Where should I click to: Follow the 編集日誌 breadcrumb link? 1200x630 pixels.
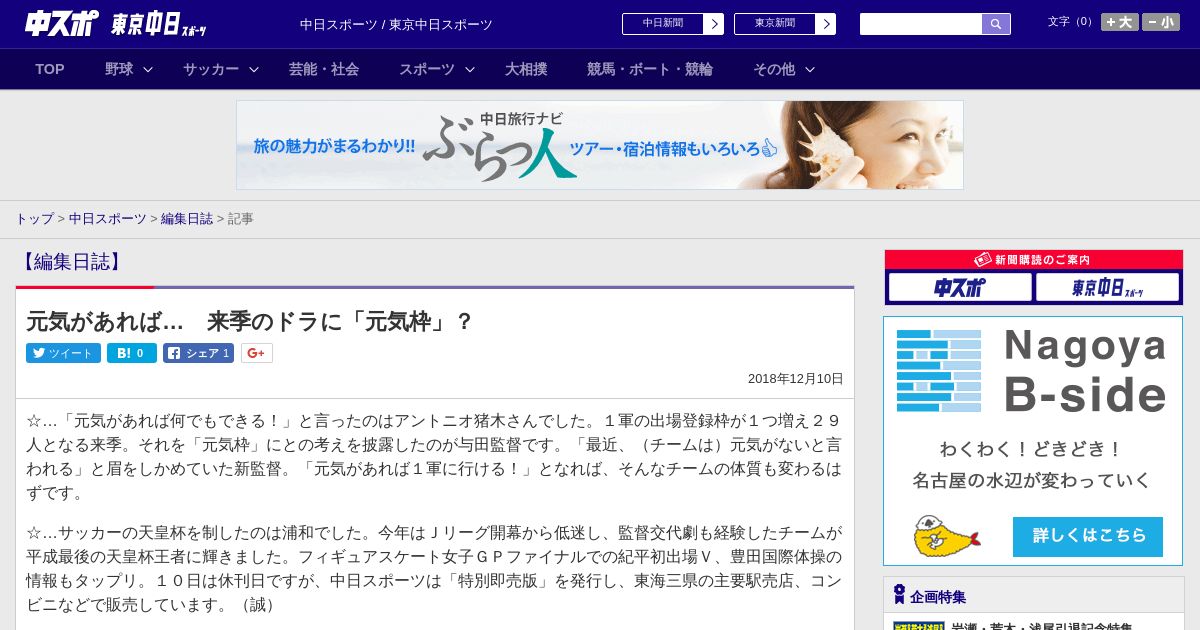(x=187, y=219)
